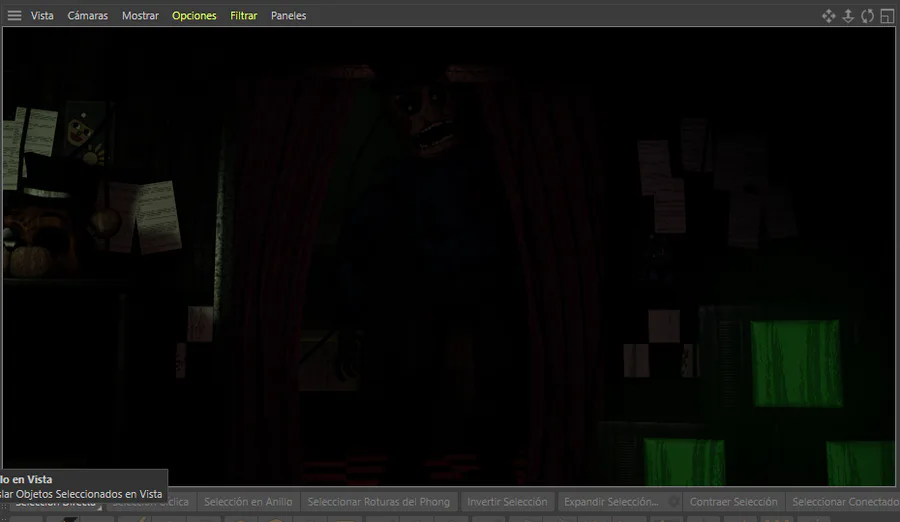Open the Vista menu
Viewport: 900px width, 522px height.
click(42, 16)
